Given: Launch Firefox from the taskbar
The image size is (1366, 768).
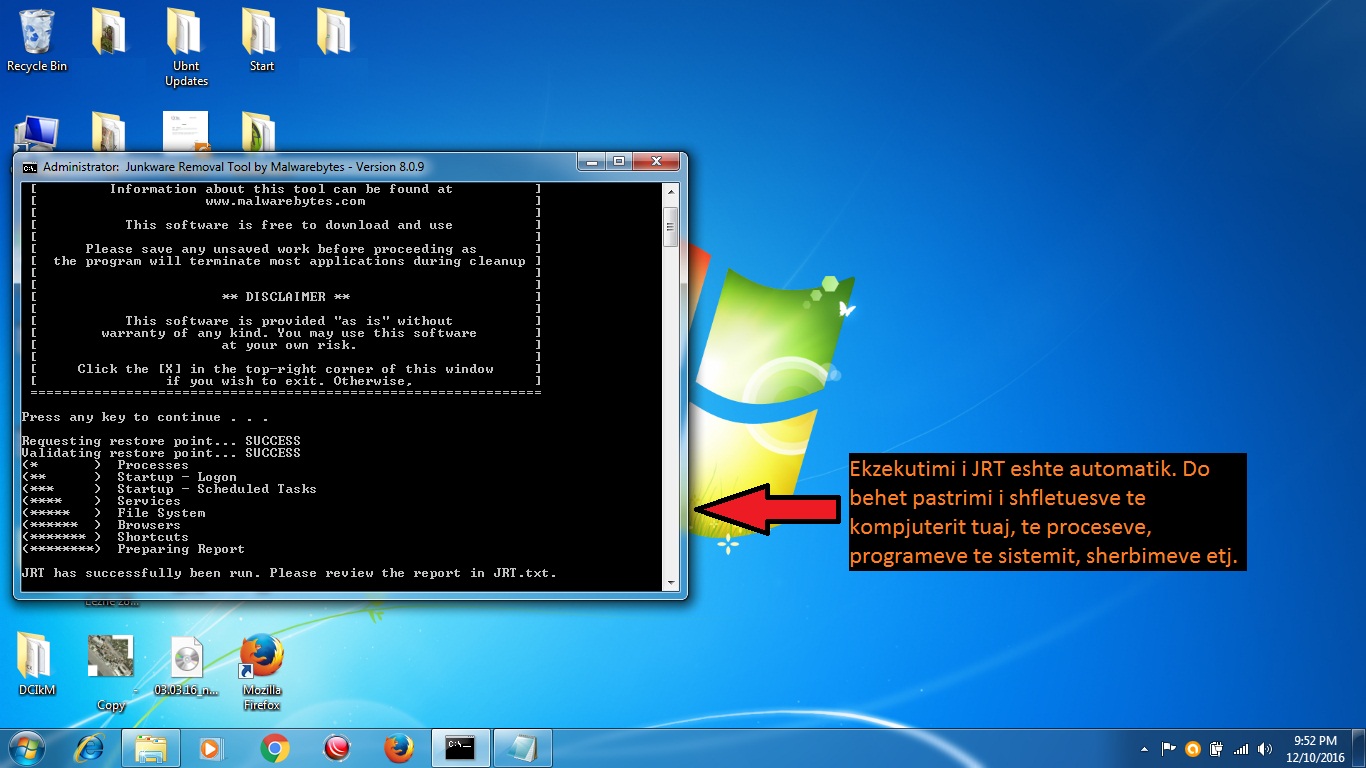Looking at the screenshot, I should 399,748.
